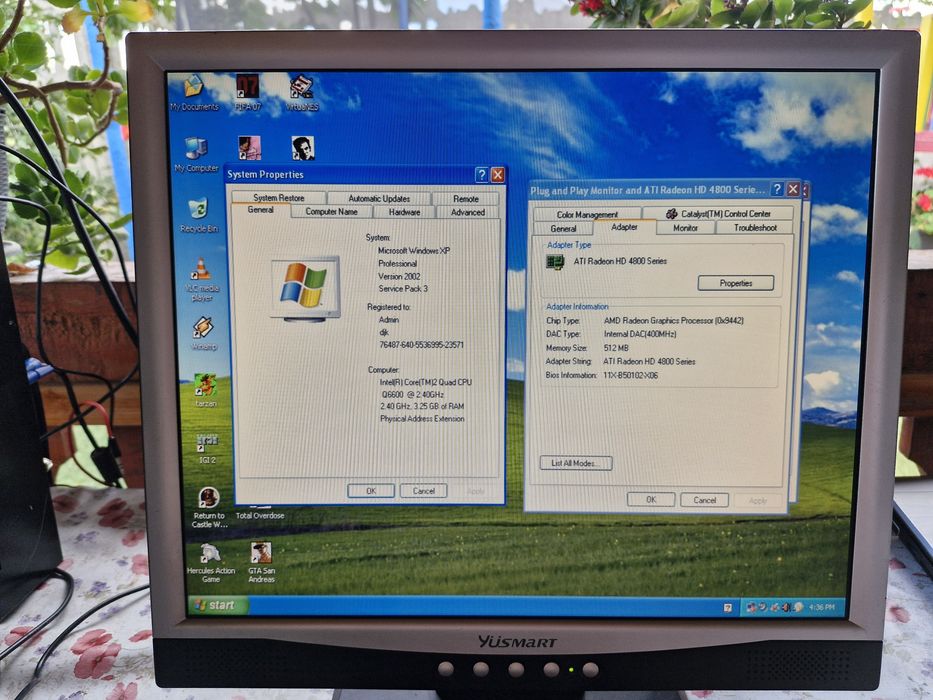This screenshot has width=933, height=700.
Task: Switch to the Monitor tab
Action: coord(685,228)
